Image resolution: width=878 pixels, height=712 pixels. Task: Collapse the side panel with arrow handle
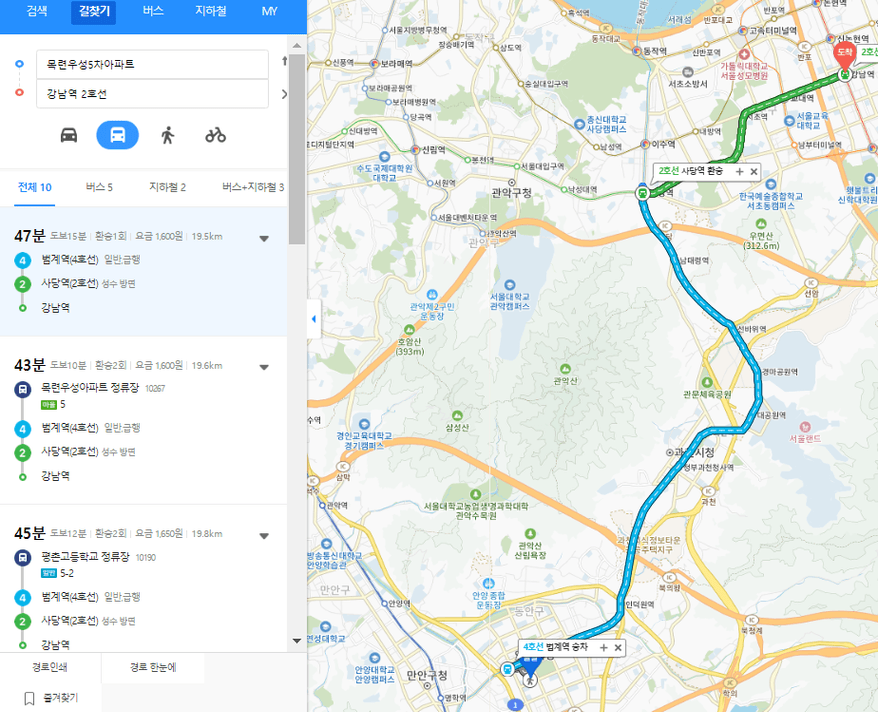point(314,318)
